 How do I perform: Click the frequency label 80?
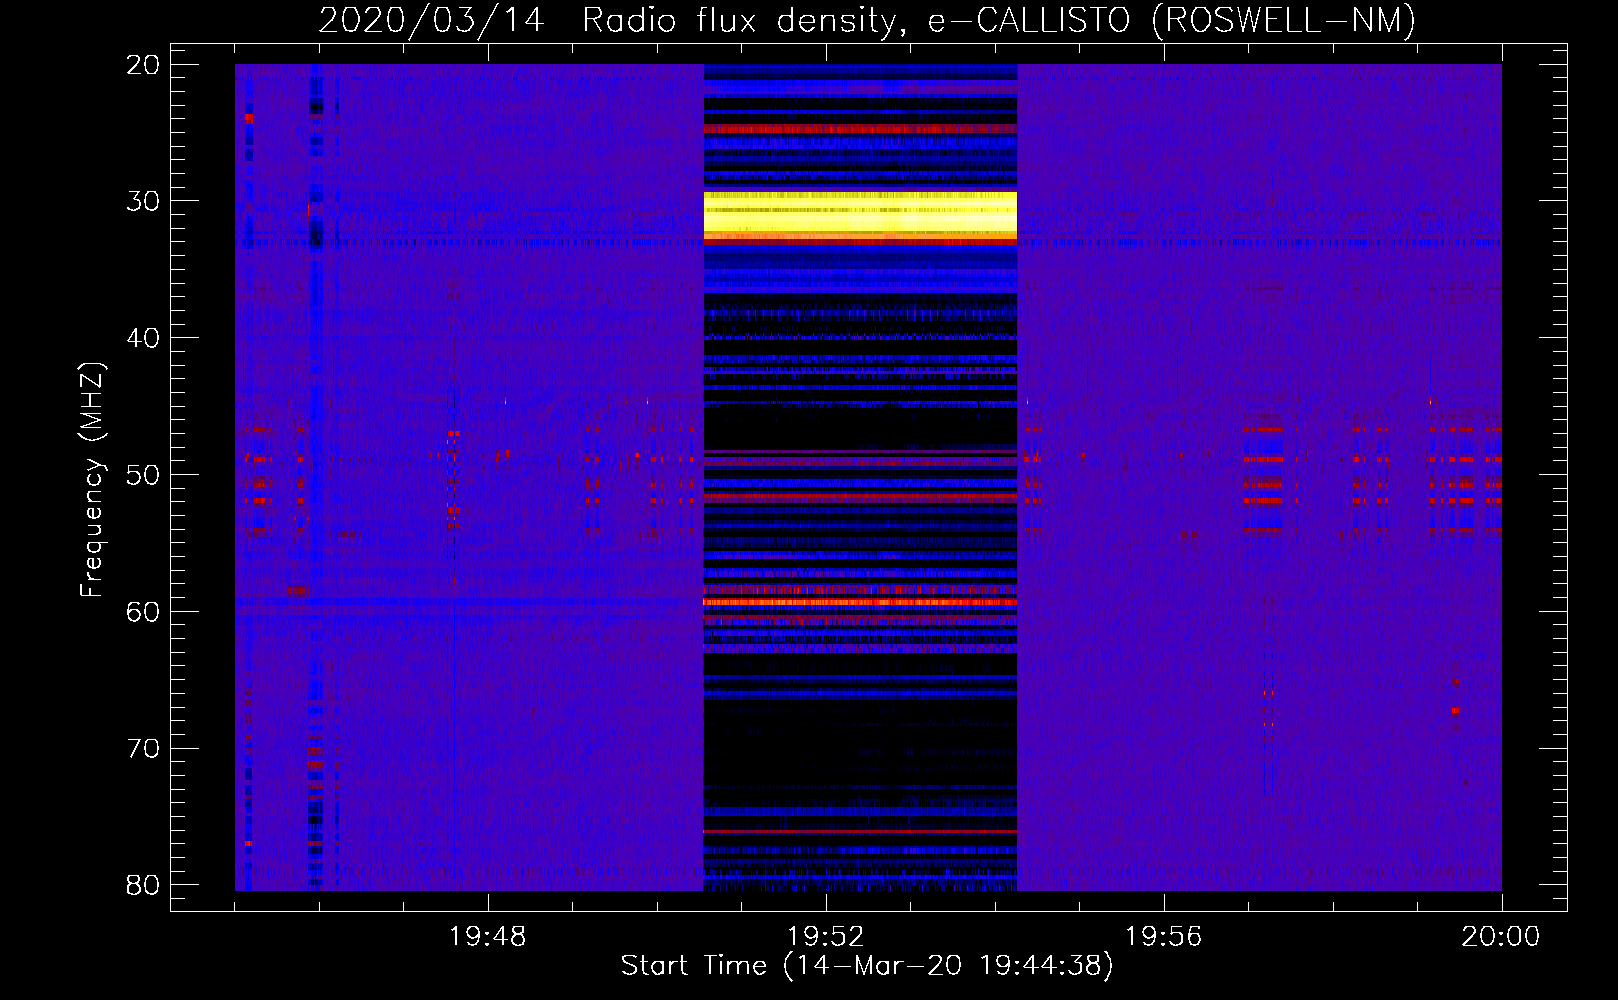pyautogui.click(x=143, y=885)
